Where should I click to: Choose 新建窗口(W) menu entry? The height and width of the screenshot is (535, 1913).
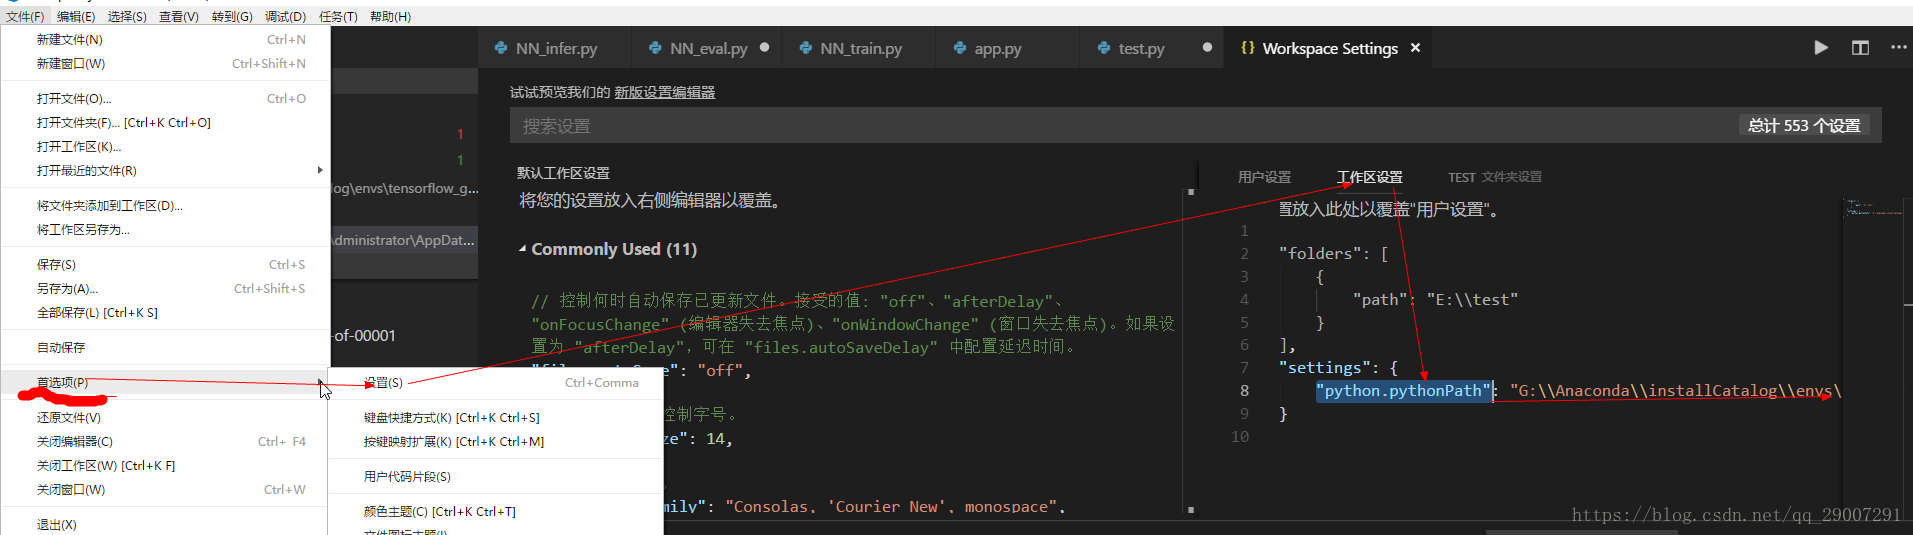[166, 63]
